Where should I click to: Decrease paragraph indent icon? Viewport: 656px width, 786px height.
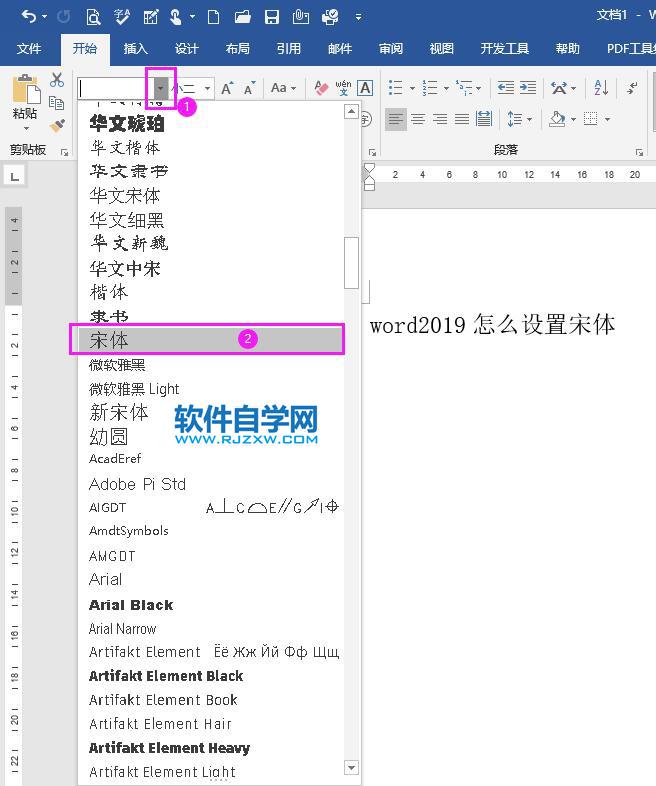tap(506, 88)
